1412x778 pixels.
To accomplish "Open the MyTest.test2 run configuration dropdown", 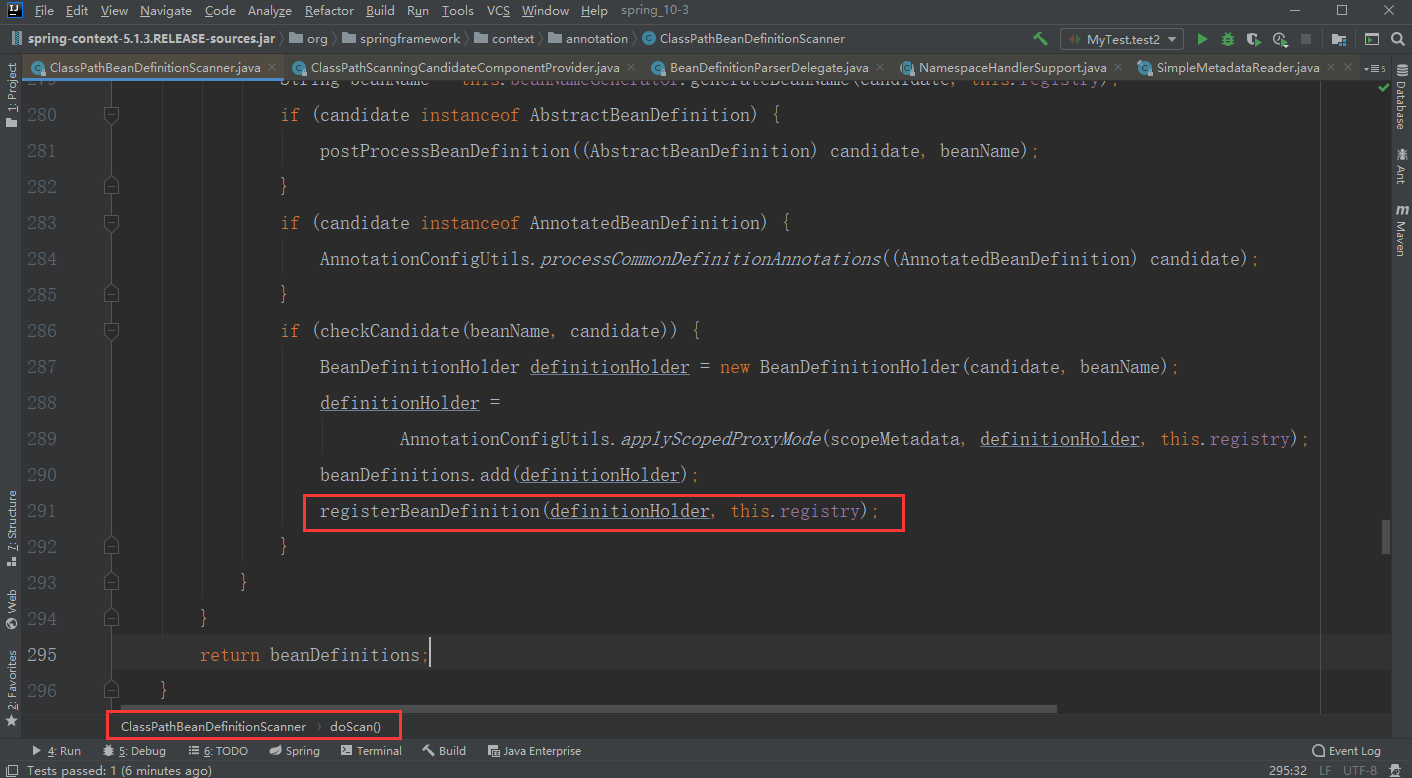I will click(x=1121, y=39).
